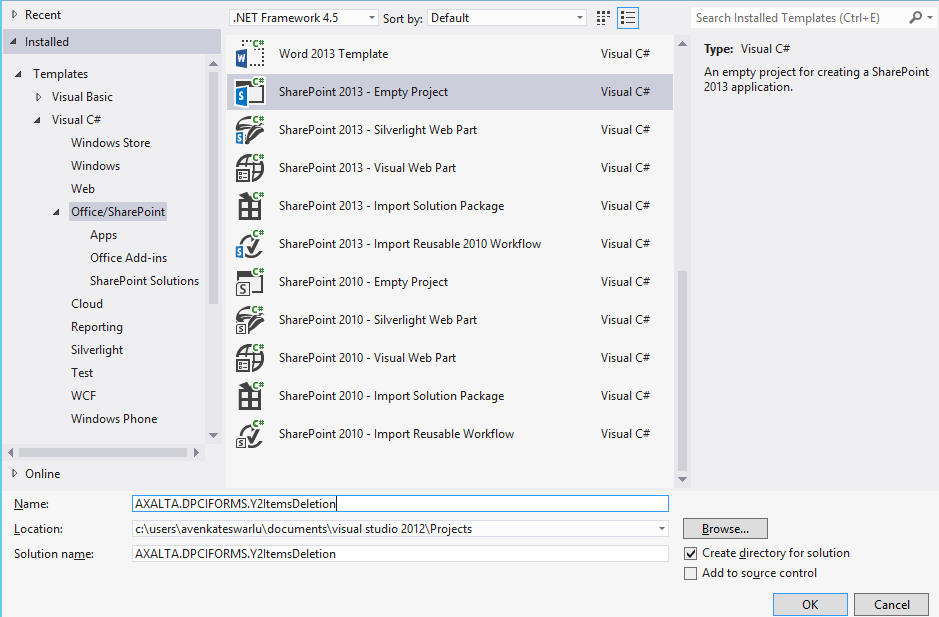
Task: Click tree horizontal scroll left arrow
Action: click(11, 452)
